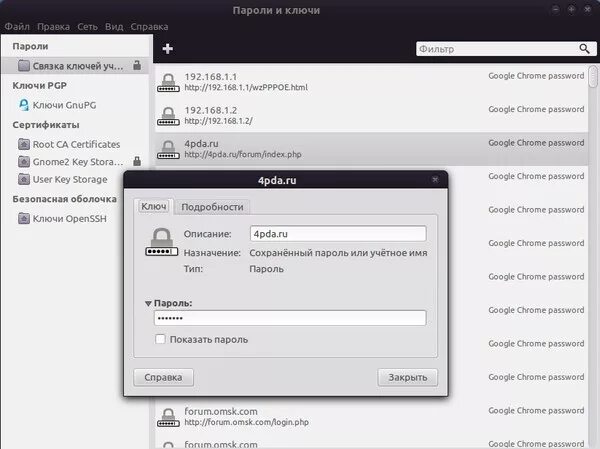Image resolution: width=600 pixels, height=449 pixels.
Task: Open the Сеть menu
Action: [x=88, y=27]
